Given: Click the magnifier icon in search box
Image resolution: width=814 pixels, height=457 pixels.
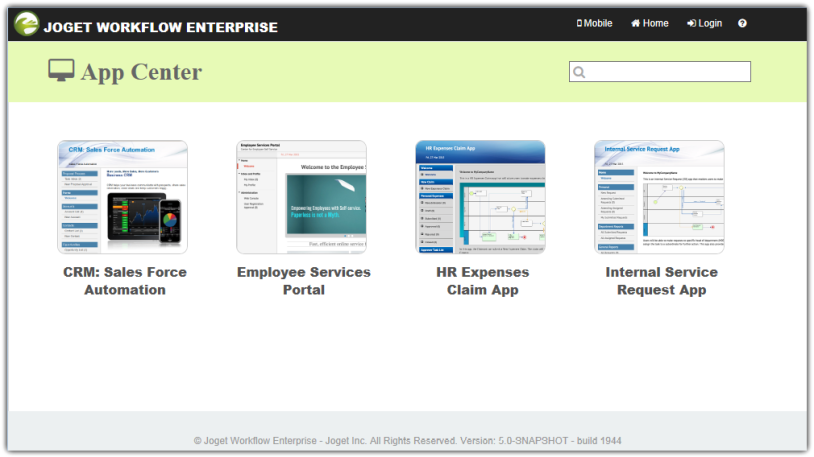Looking at the screenshot, I should 579,72.
